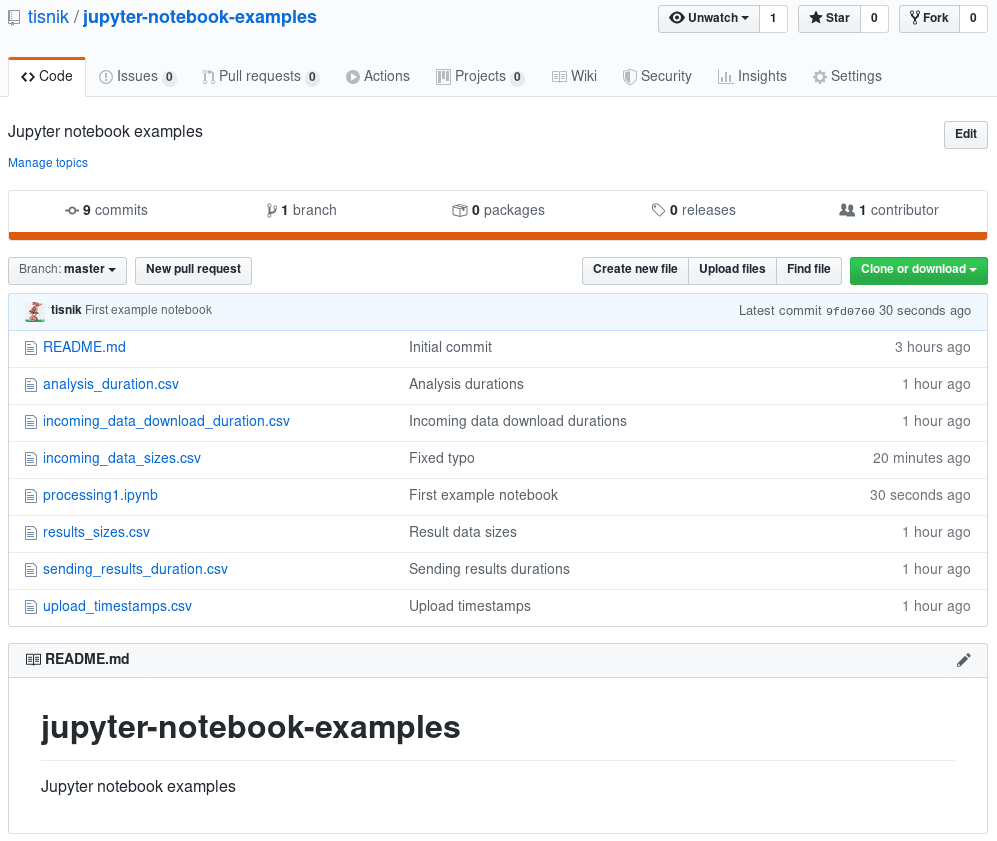Screen dimensions: 997x841
Task: Click the Manage topics link
Action: click(48, 163)
